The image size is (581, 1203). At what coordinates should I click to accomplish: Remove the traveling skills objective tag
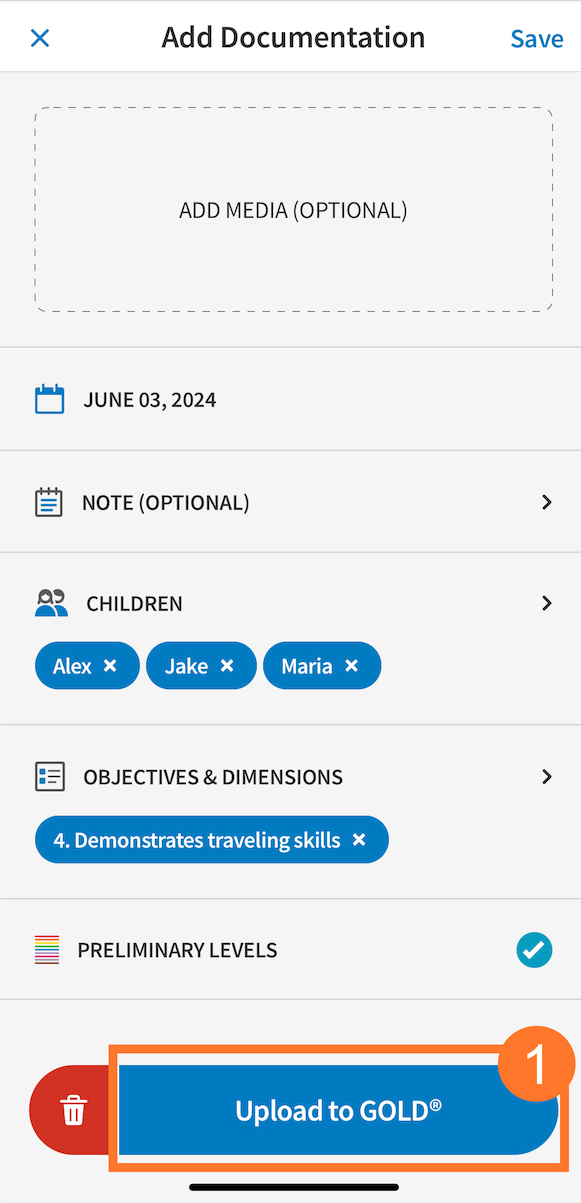click(359, 839)
